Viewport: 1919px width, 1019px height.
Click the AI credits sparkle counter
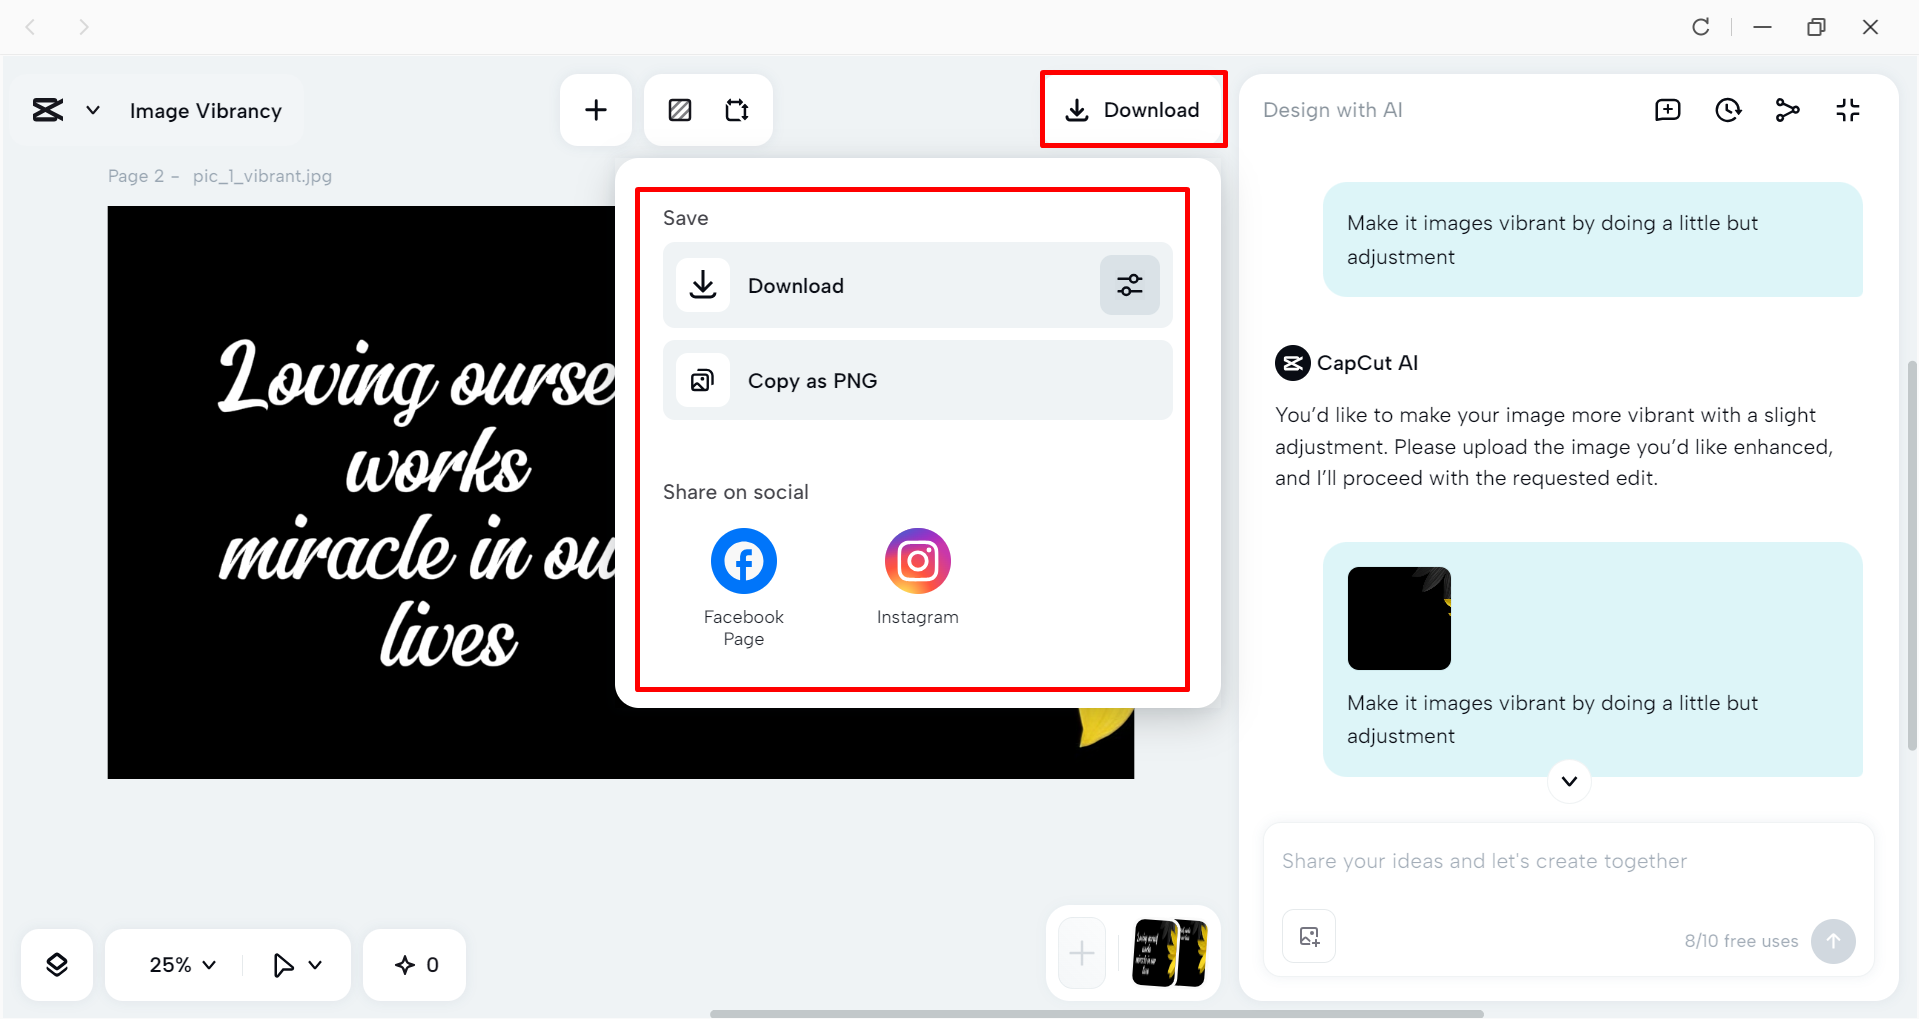[x=415, y=965]
